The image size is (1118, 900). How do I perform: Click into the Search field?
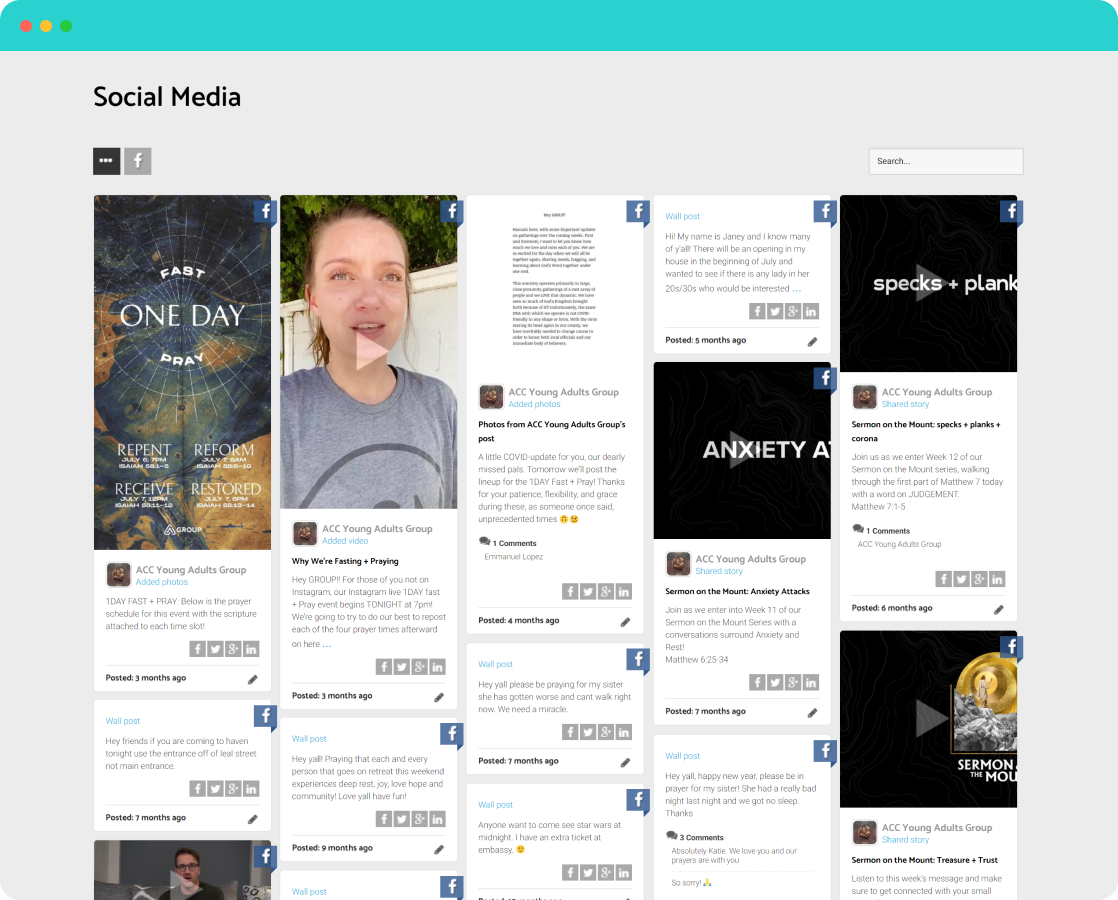pyautogui.click(x=945, y=161)
